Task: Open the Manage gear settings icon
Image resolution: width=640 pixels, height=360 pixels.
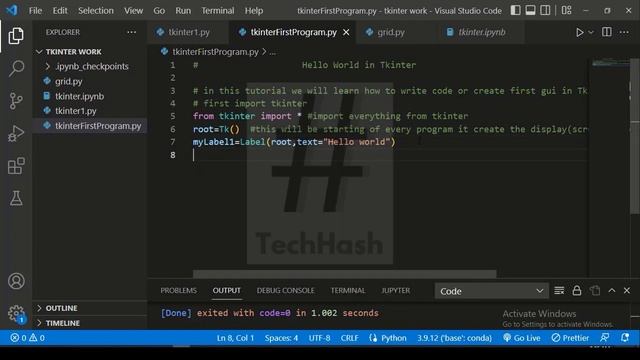Action: [16, 313]
